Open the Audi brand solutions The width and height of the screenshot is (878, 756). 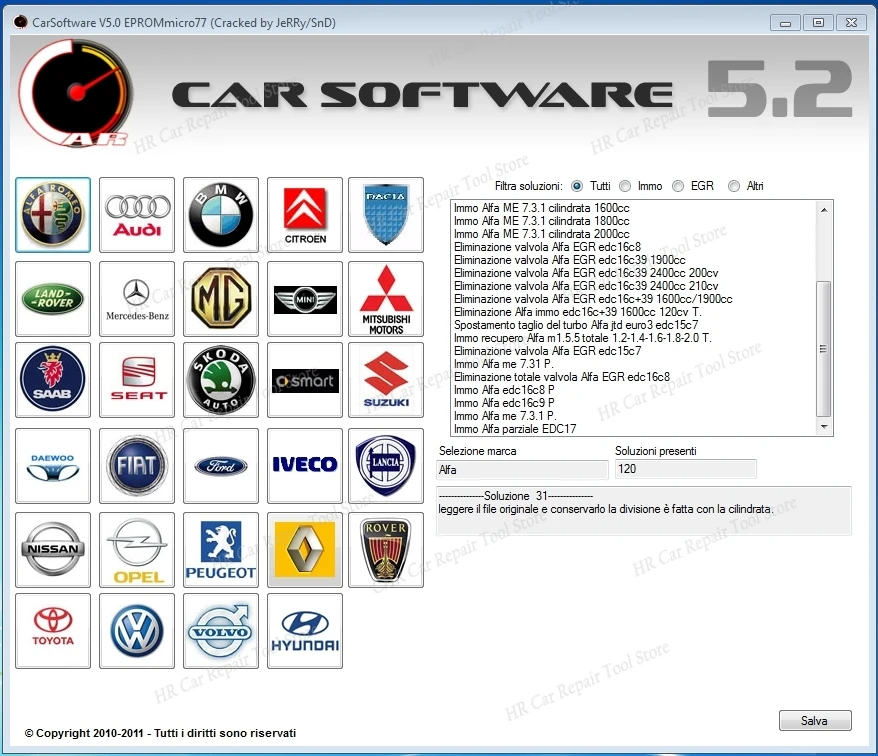point(136,214)
